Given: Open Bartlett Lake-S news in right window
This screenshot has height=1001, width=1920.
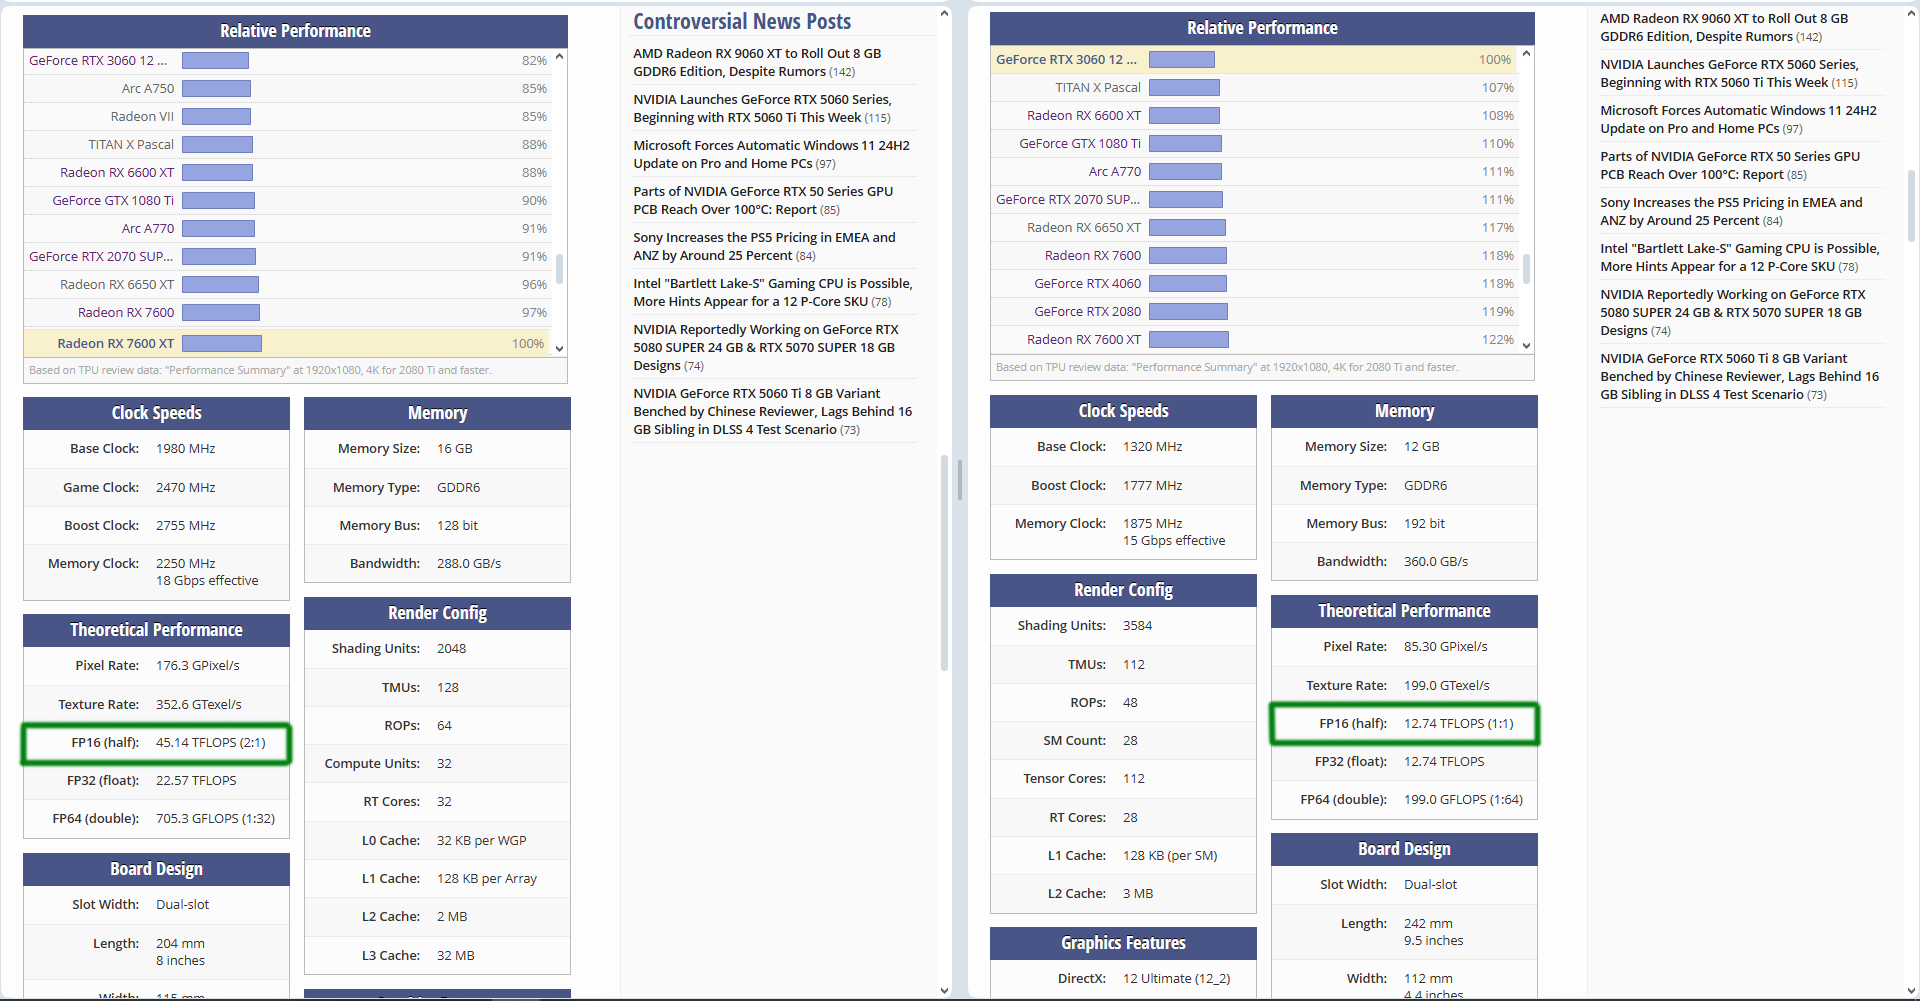Looking at the screenshot, I should tap(1740, 257).
